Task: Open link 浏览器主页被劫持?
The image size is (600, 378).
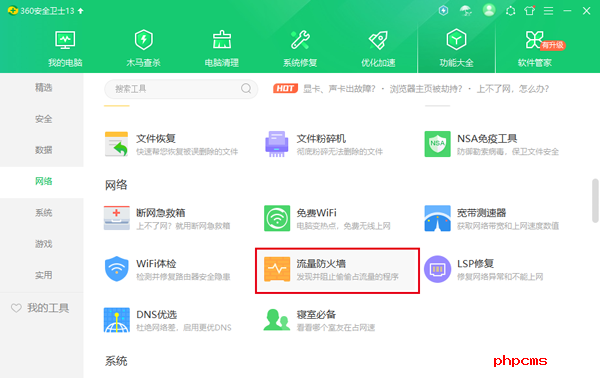Action: (x=426, y=89)
